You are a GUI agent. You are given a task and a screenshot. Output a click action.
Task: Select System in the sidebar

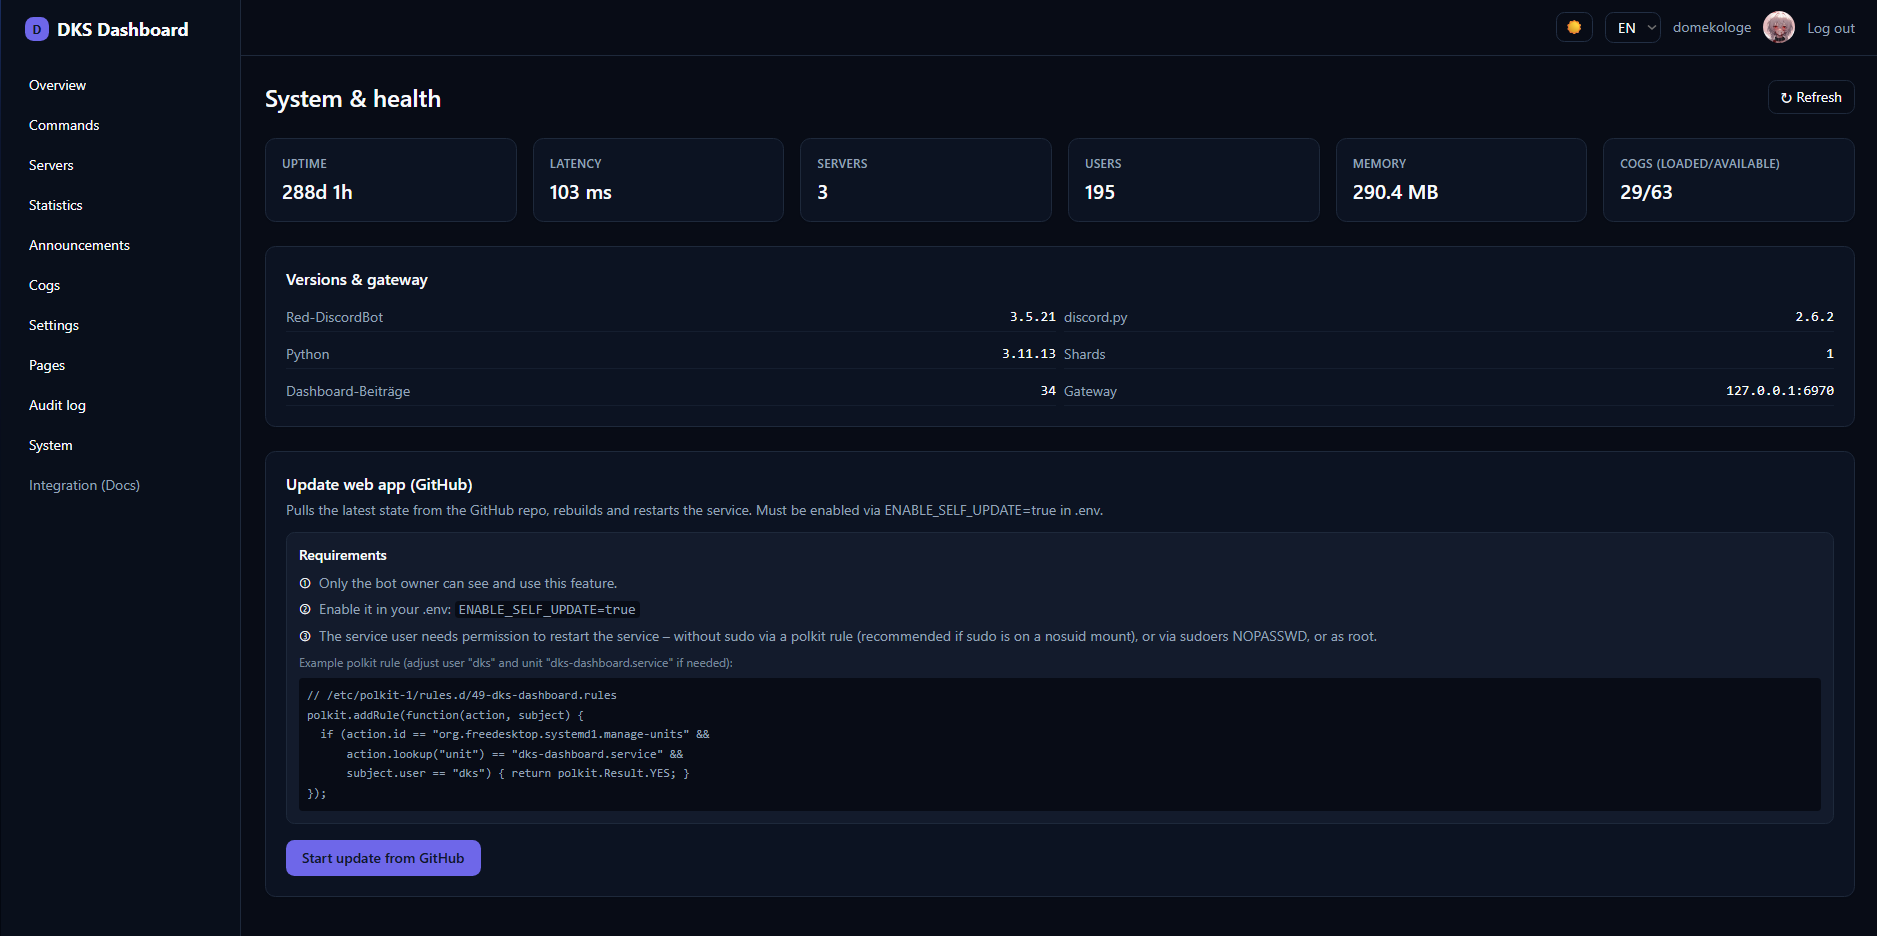coord(51,445)
